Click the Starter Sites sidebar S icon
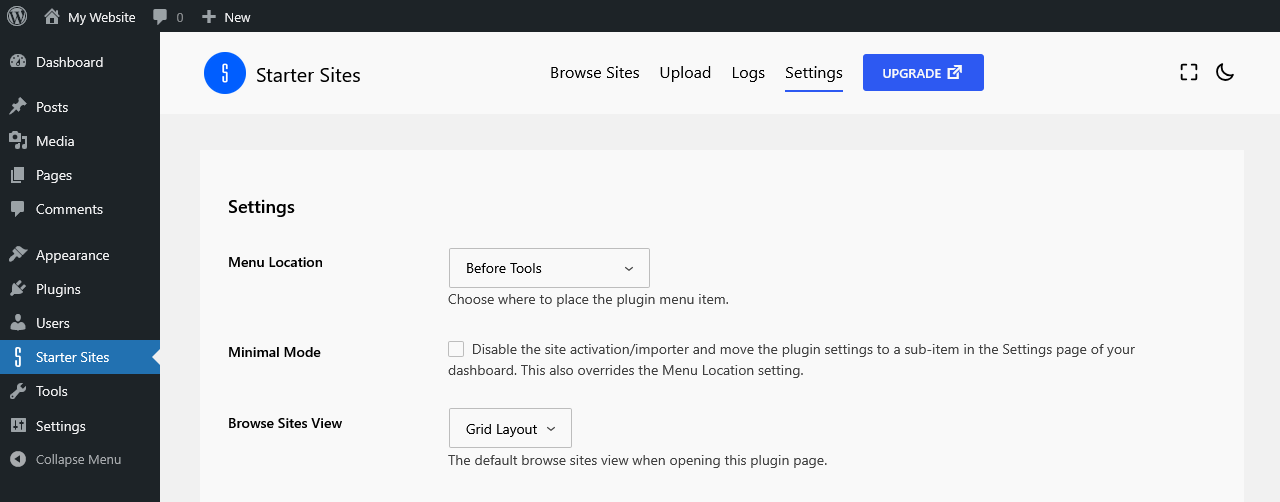The width and height of the screenshot is (1280, 502). (x=18, y=357)
